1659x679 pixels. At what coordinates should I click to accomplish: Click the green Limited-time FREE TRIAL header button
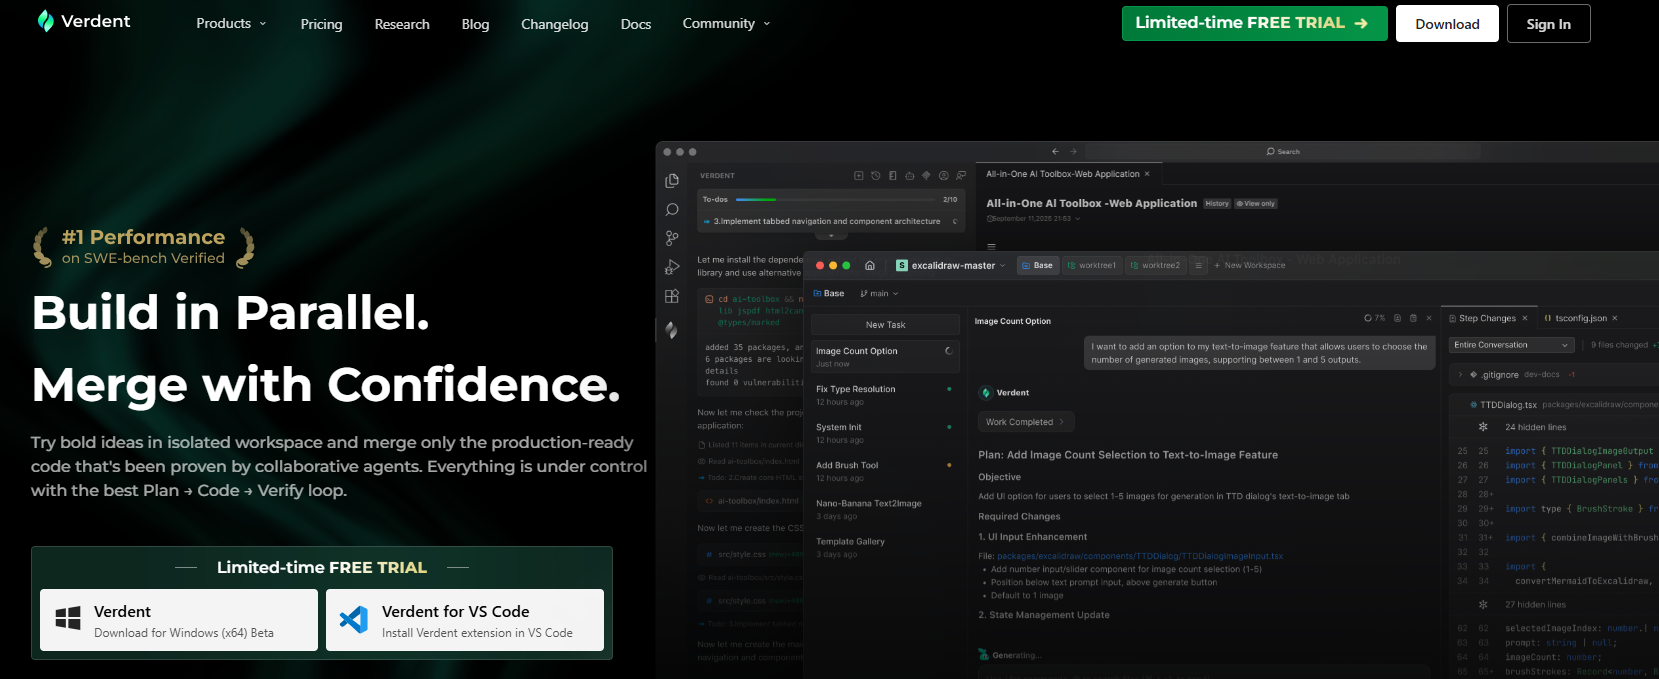pos(1254,23)
